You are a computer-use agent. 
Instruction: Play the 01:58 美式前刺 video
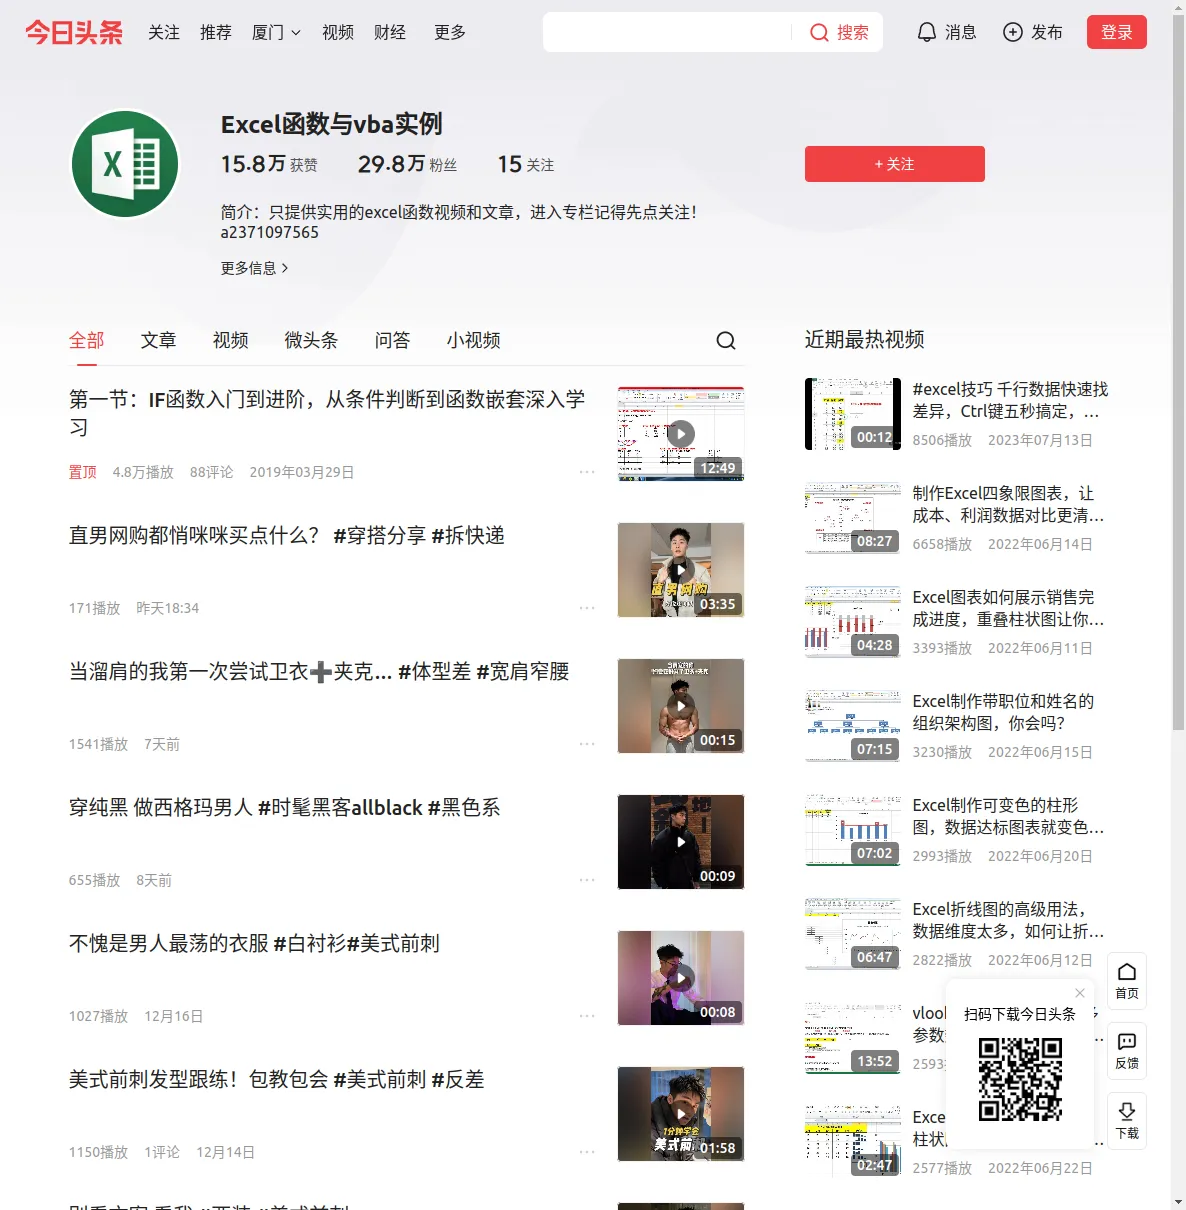681,1114
